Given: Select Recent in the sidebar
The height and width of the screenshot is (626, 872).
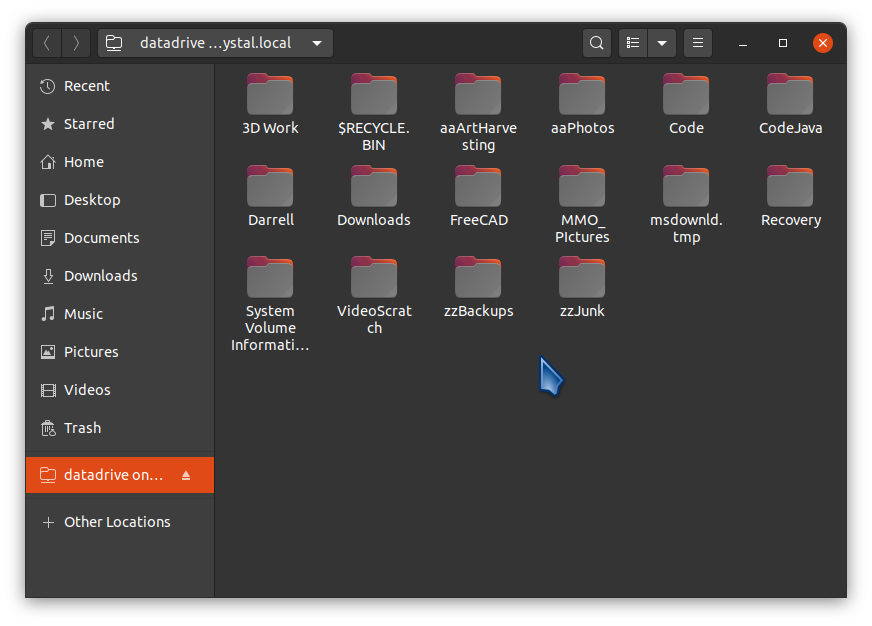Looking at the screenshot, I should (x=86, y=86).
